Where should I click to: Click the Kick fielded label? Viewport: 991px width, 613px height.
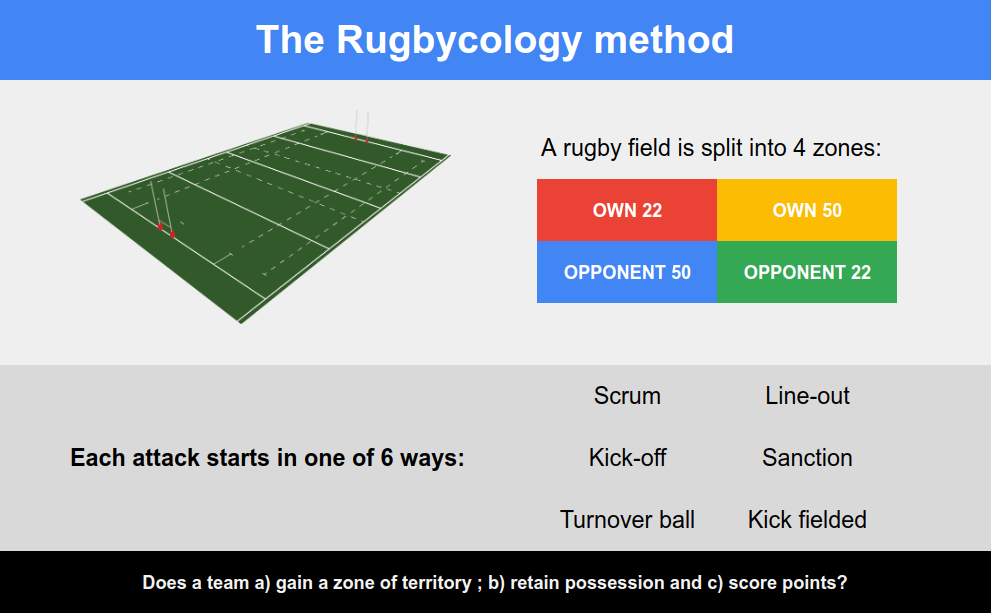pyautogui.click(x=807, y=519)
